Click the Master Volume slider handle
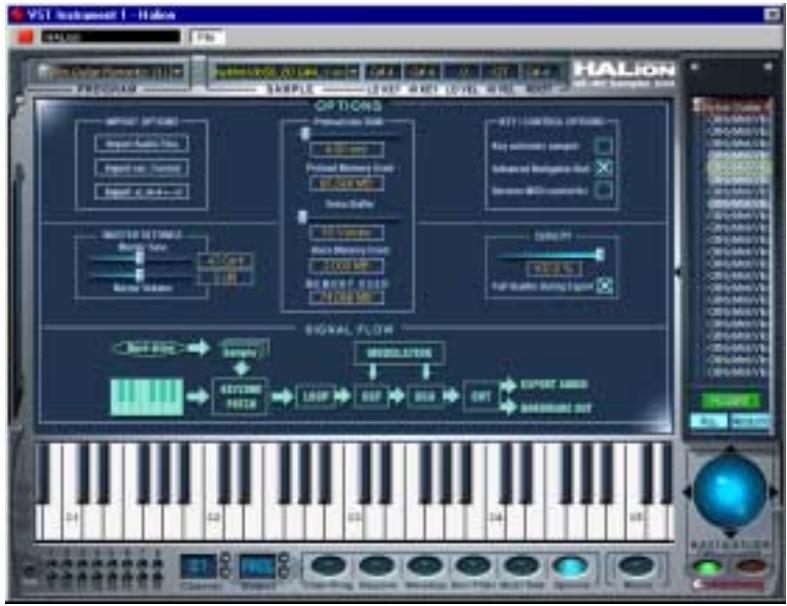The image size is (787, 606). (140, 275)
